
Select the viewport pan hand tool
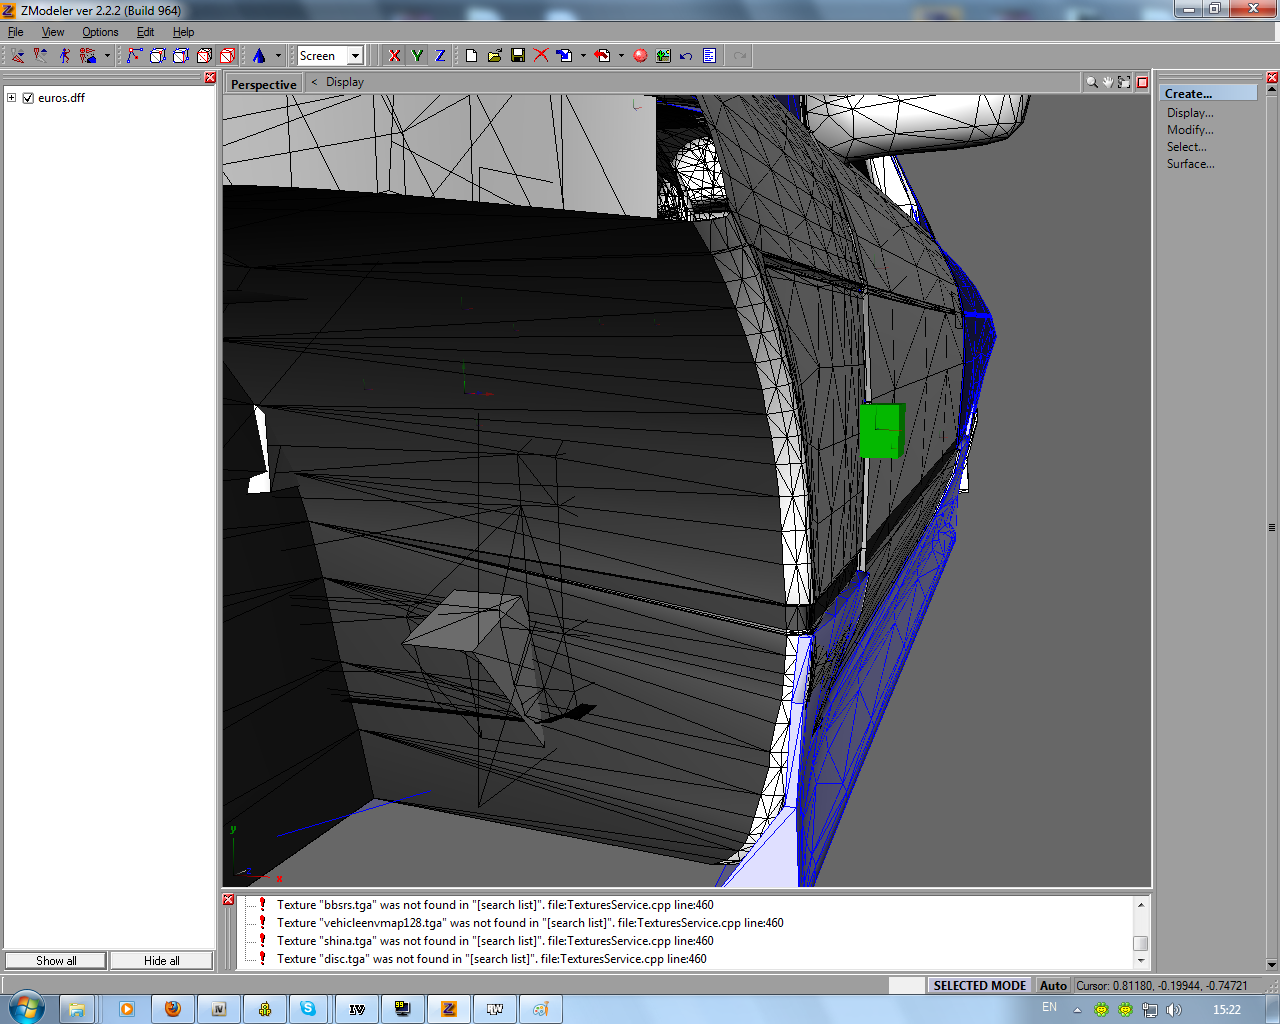point(1108,82)
